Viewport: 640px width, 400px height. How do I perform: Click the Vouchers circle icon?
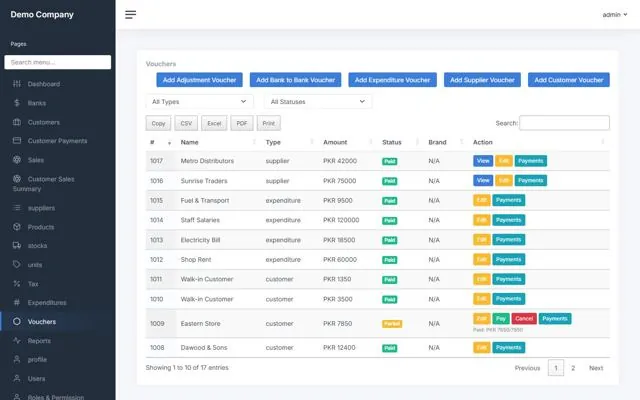(x=17, y=321)
